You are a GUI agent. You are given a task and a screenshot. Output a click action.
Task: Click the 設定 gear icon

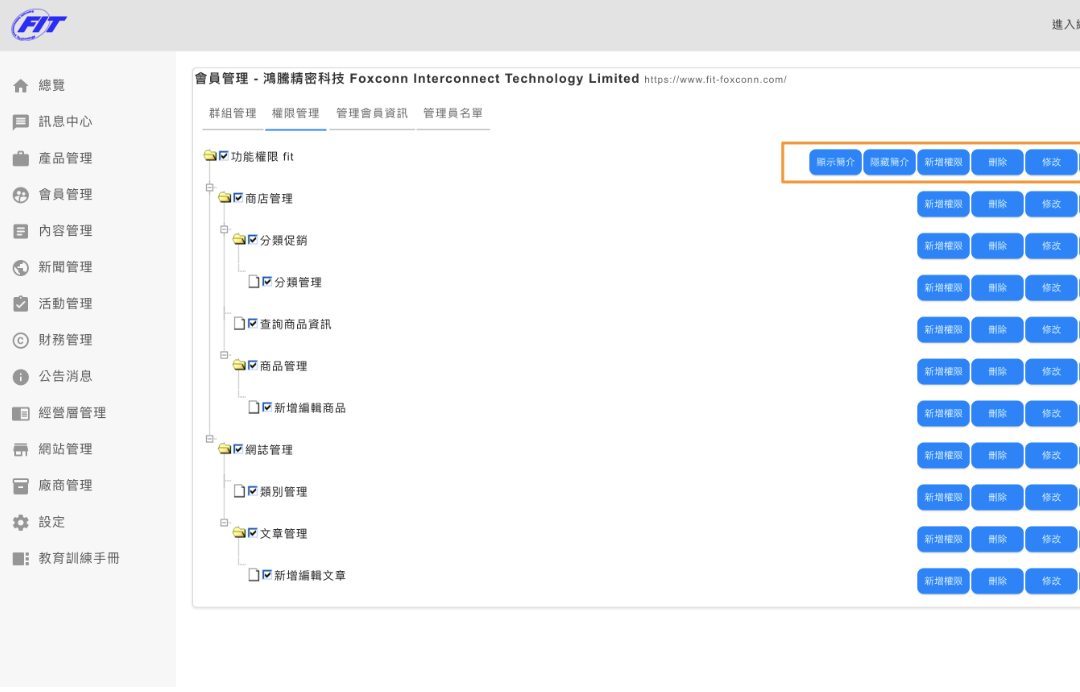(x=21, y=523)
